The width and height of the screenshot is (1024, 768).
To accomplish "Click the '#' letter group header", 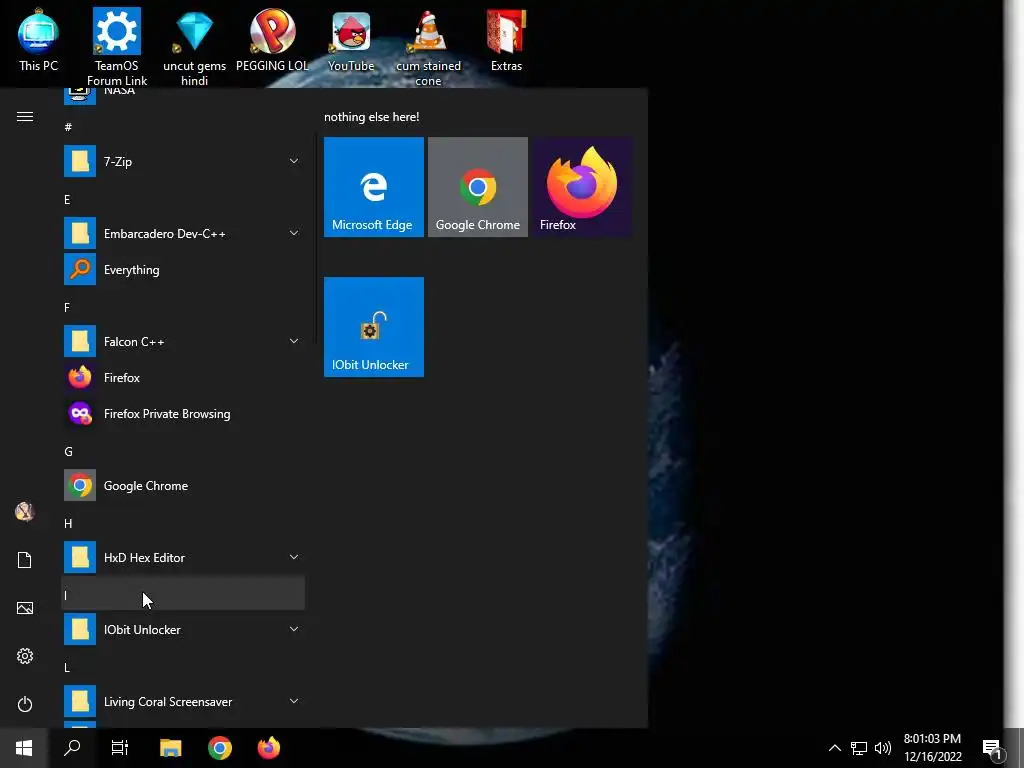I will pyautogui.click(x=183, y=126).
